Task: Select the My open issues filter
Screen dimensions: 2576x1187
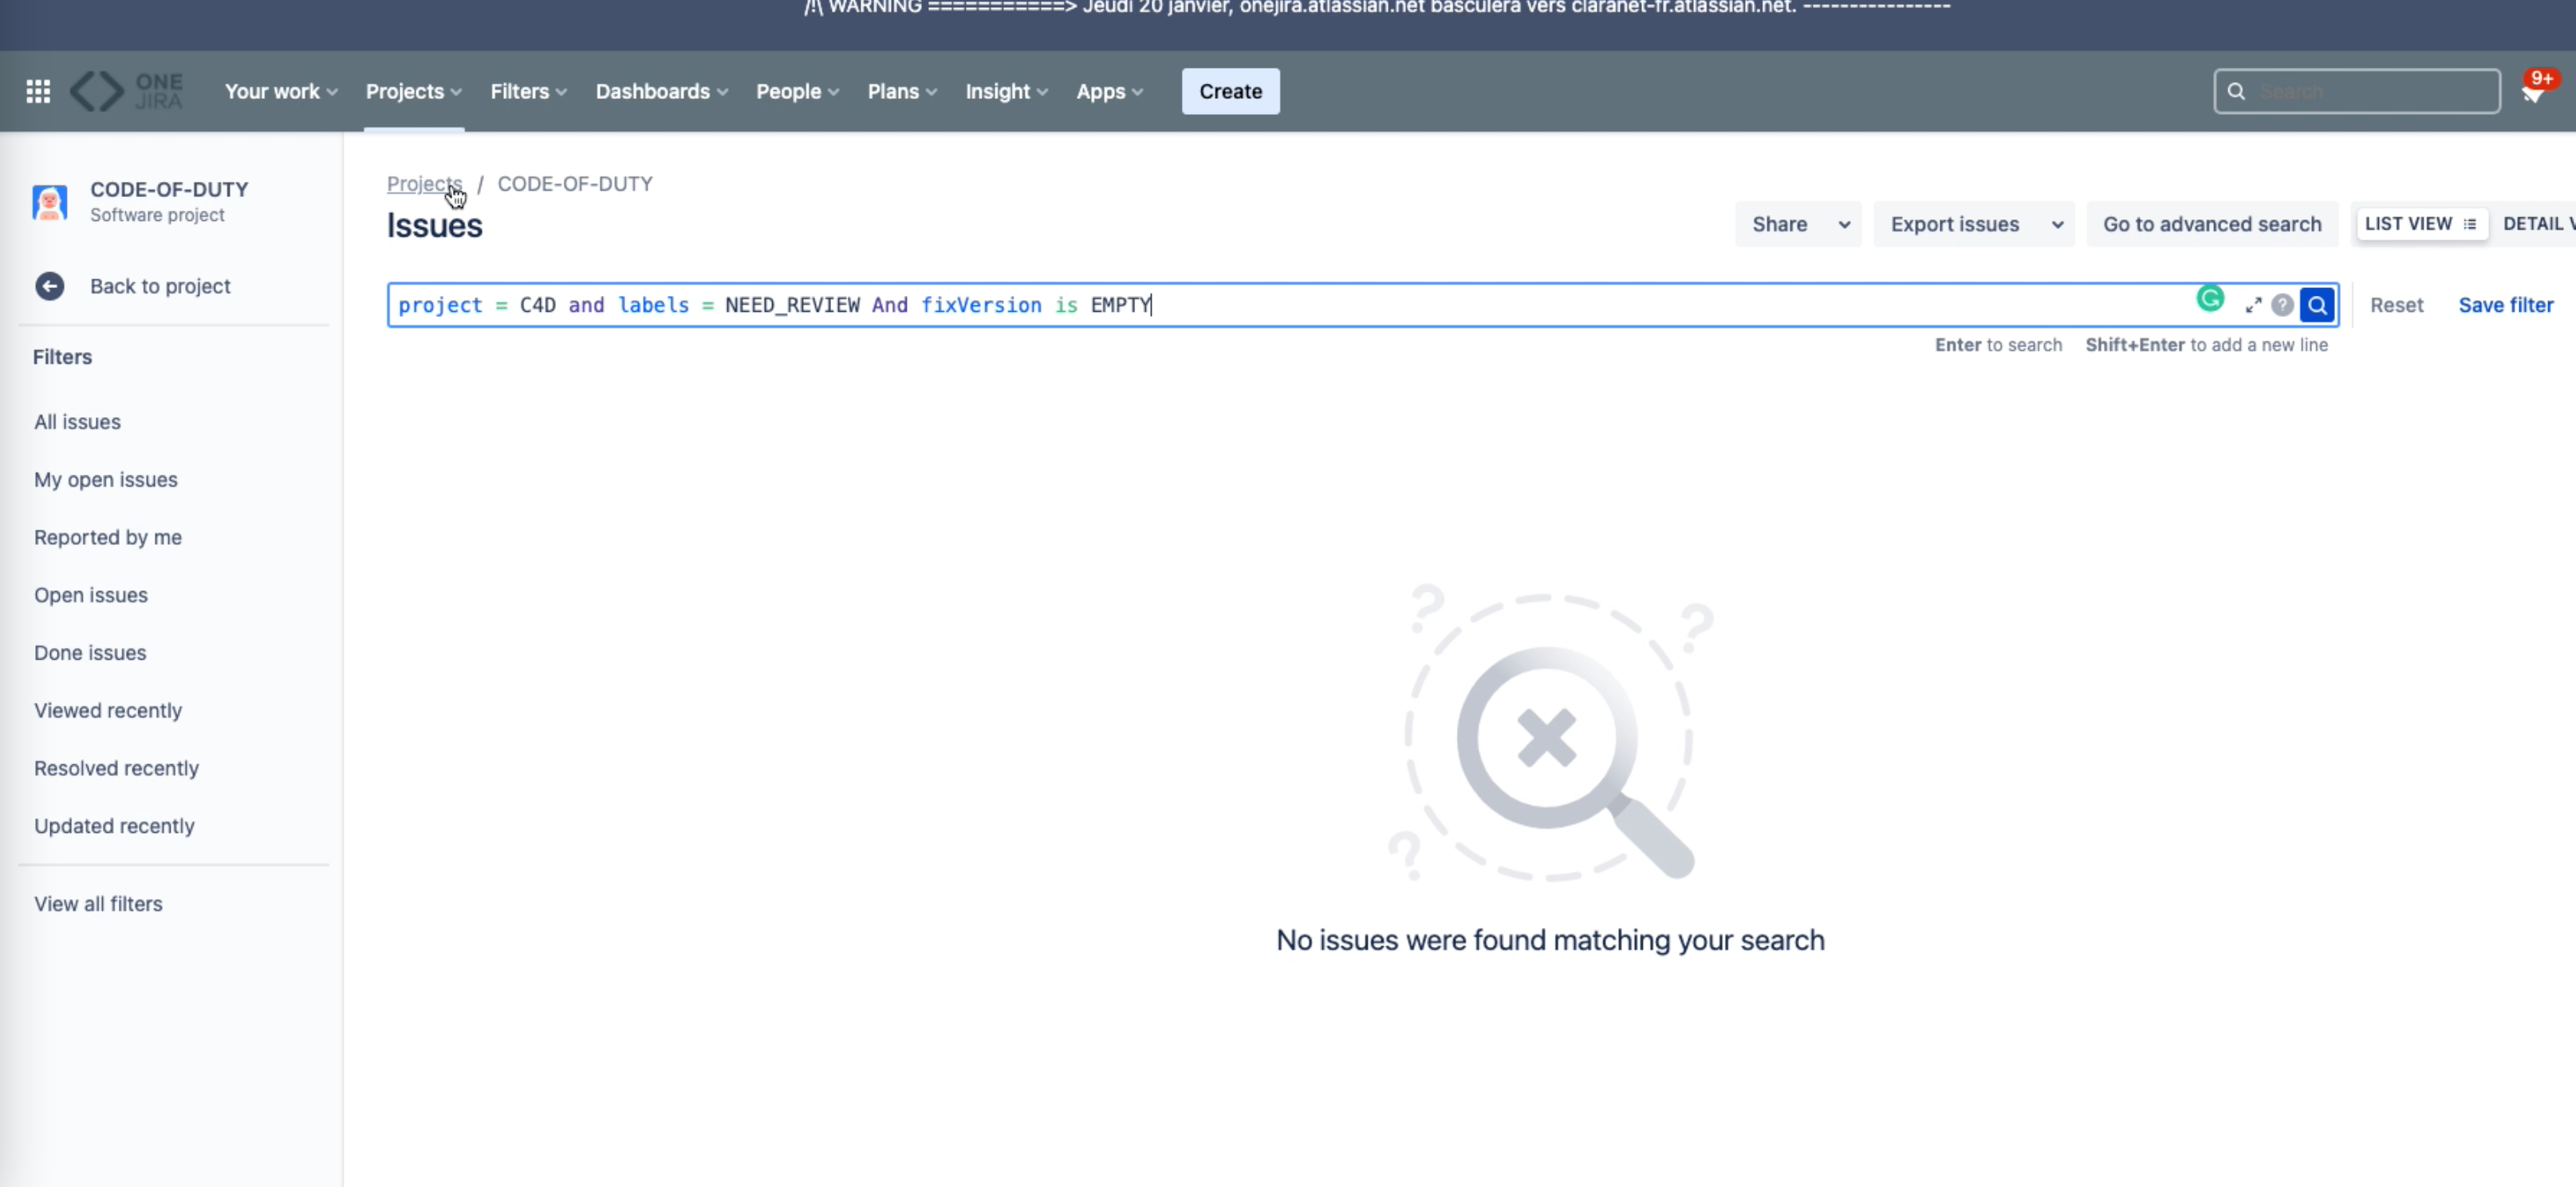Action: [x=106, y=479]
